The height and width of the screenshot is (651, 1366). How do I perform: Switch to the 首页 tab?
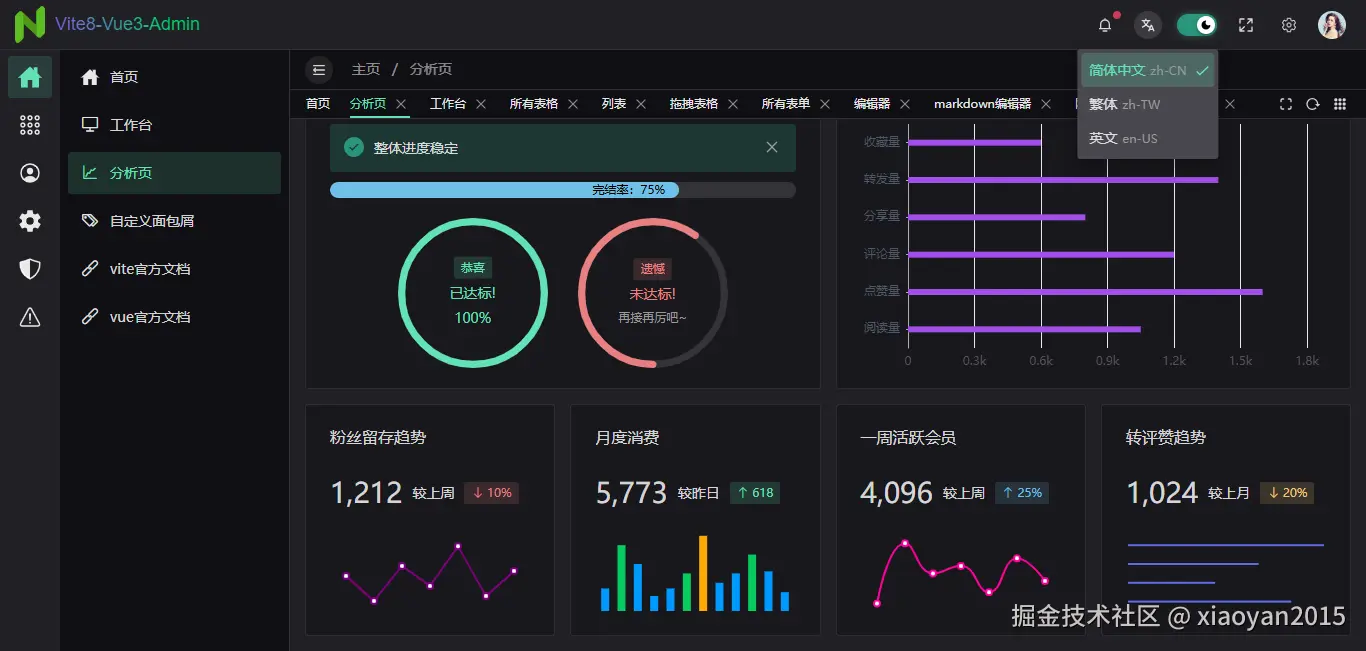(318, 104)
